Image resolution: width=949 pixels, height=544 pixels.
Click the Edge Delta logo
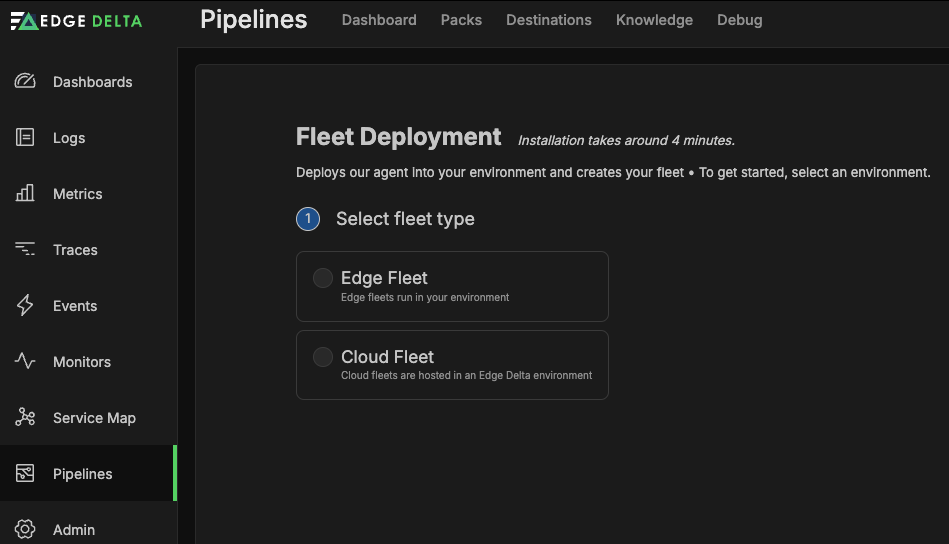click(76, 21)
